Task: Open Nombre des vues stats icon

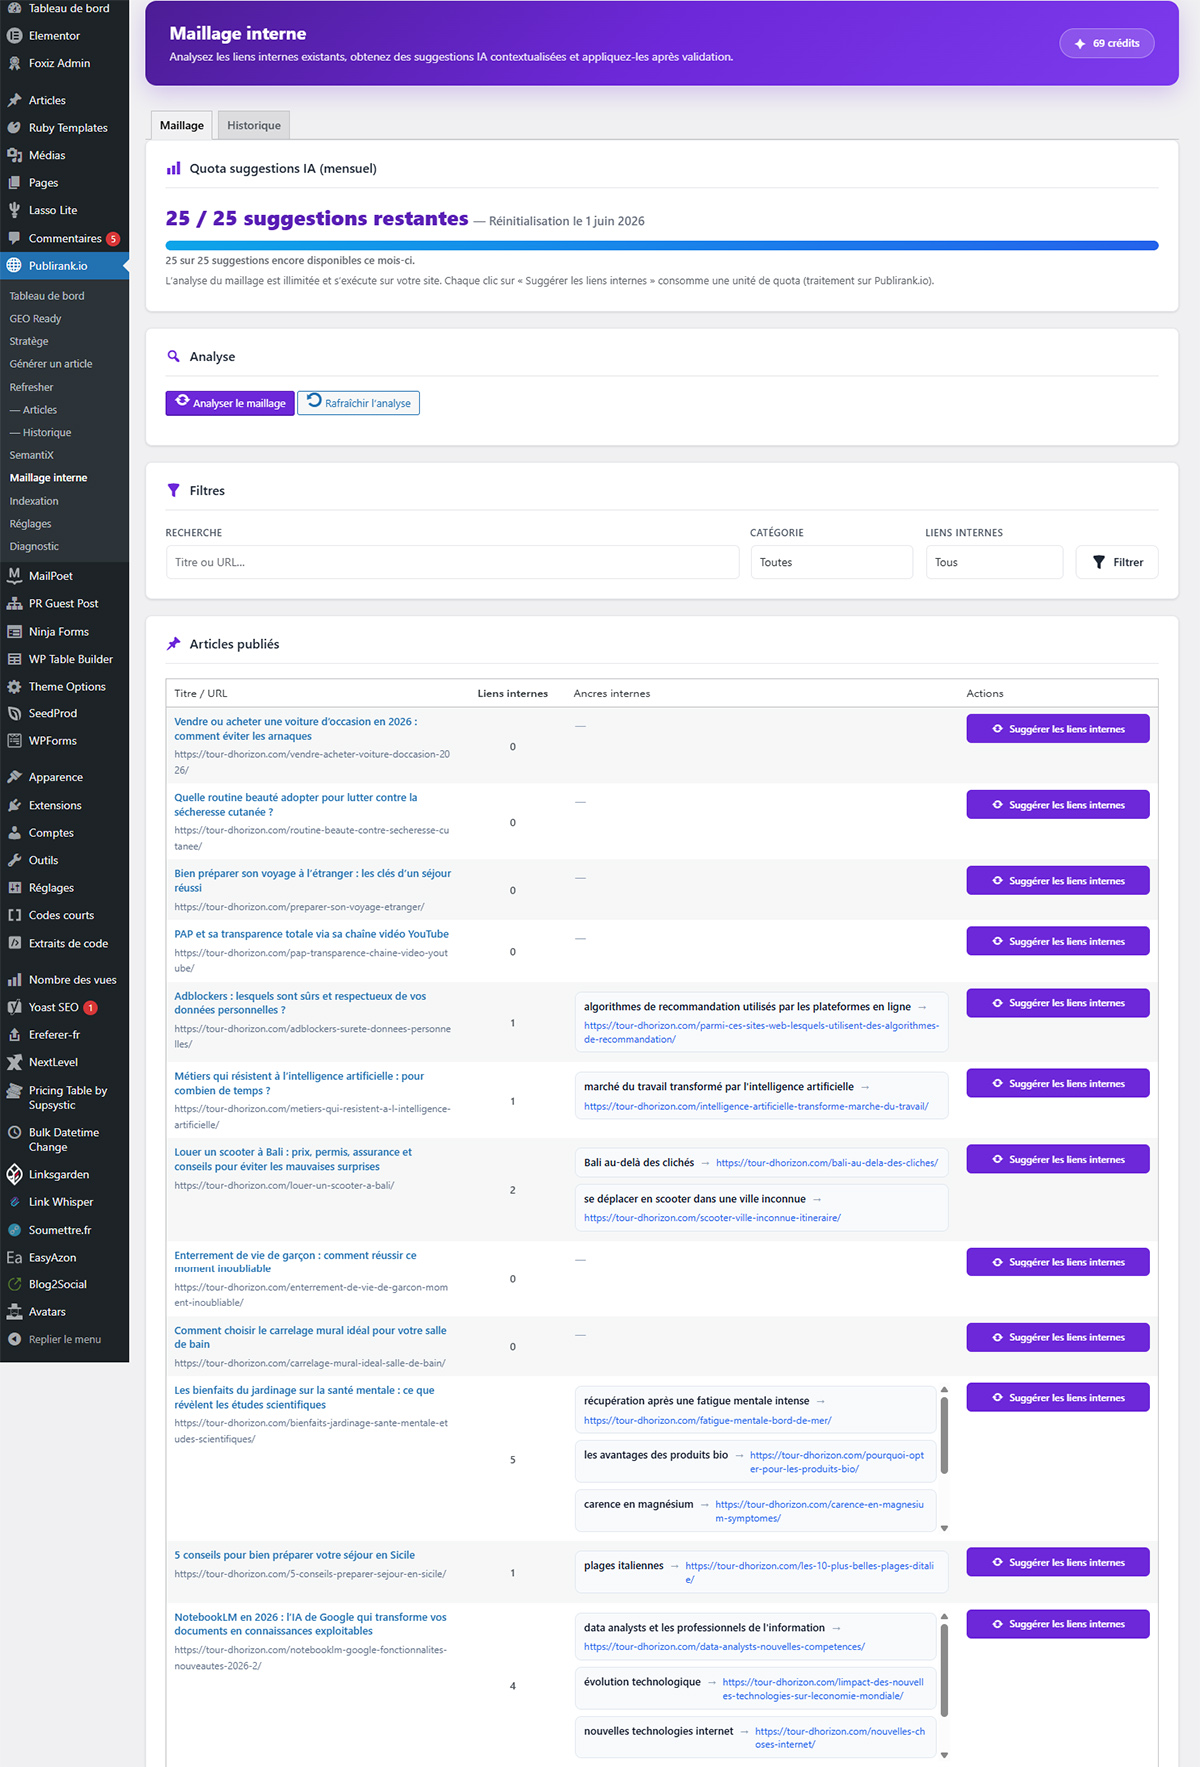Action: coord(14,980)
